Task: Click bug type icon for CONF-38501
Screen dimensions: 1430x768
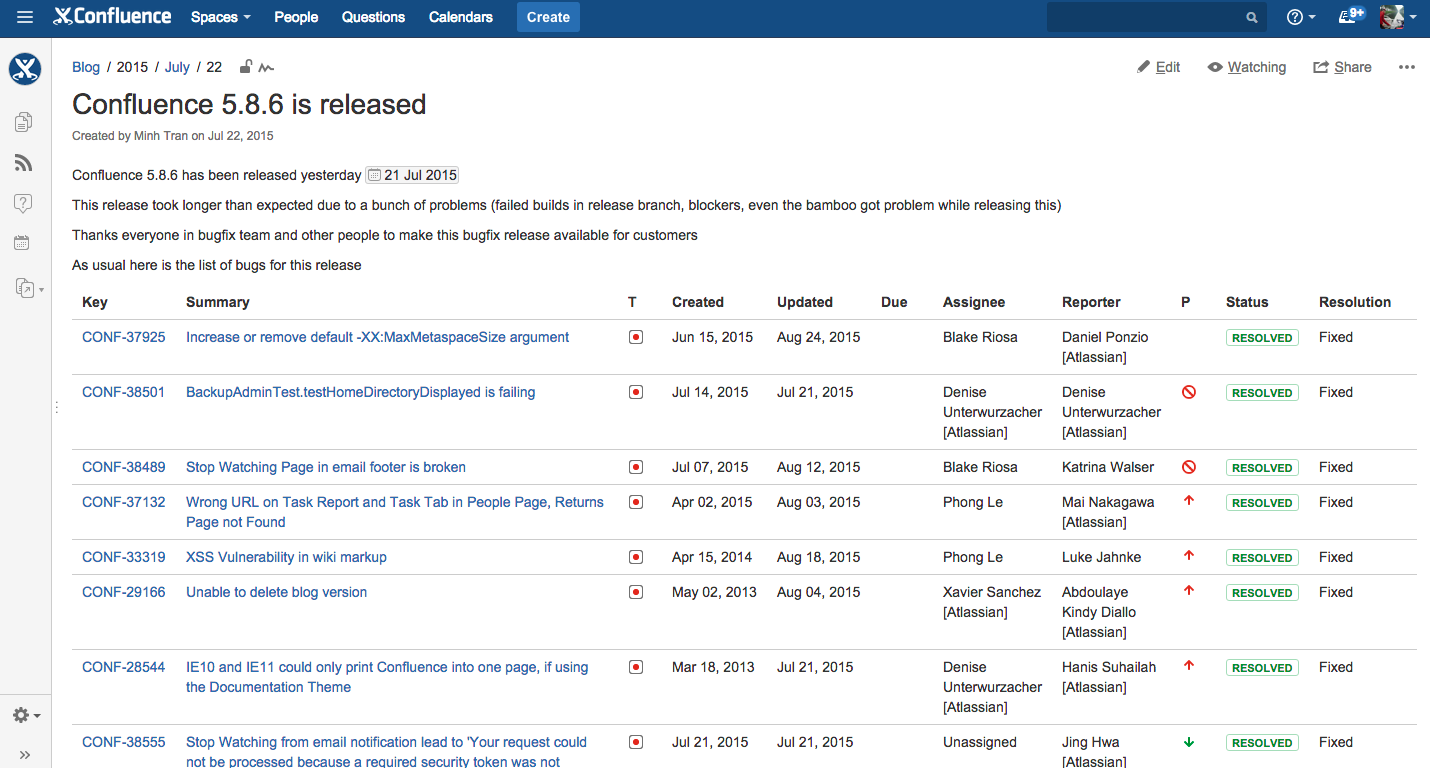Action: pos(635,392)
